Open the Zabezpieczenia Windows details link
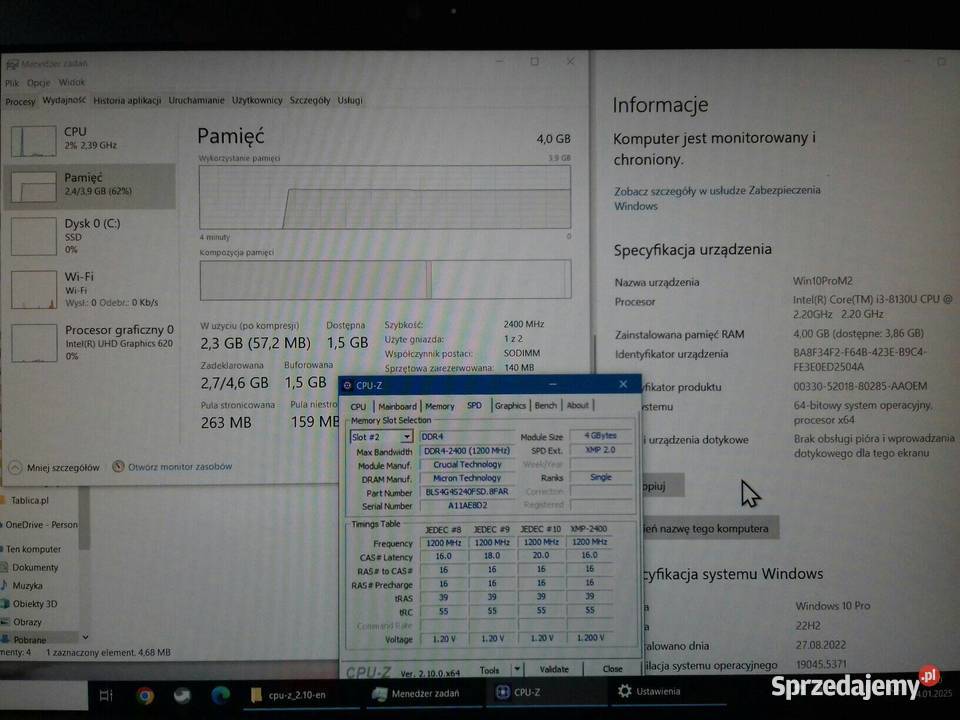This screenshot has width=960, height=720. 716,197
